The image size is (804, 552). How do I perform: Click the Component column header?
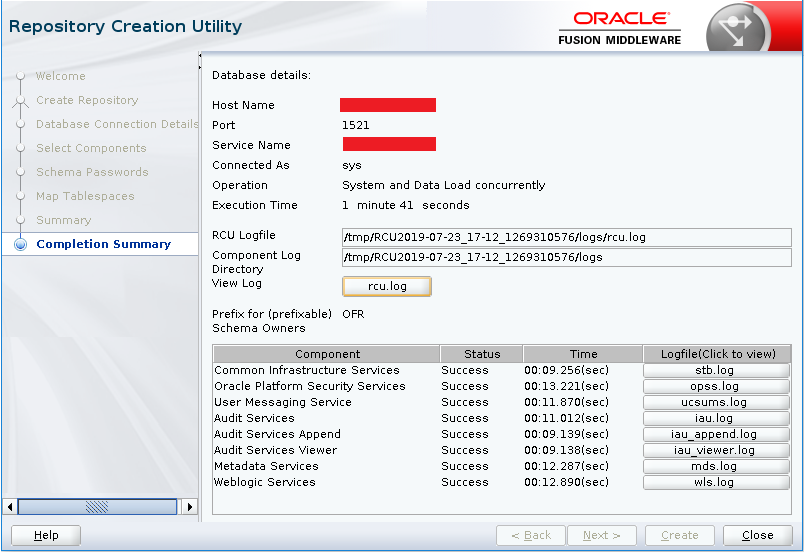[327, 354]
